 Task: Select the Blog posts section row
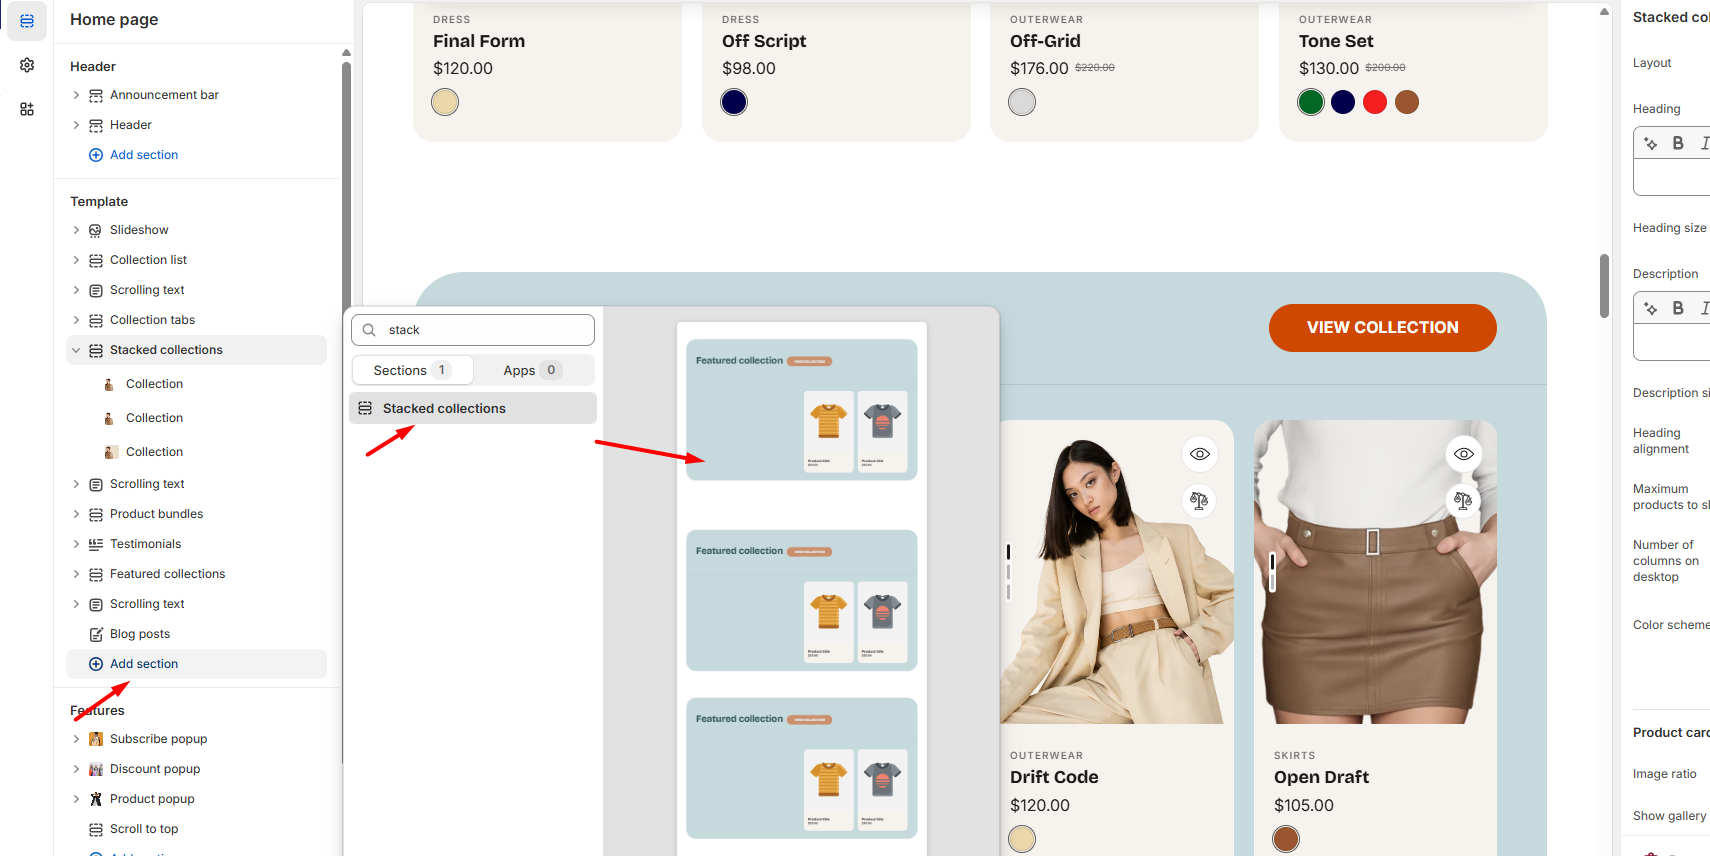[x=196, y=634]
